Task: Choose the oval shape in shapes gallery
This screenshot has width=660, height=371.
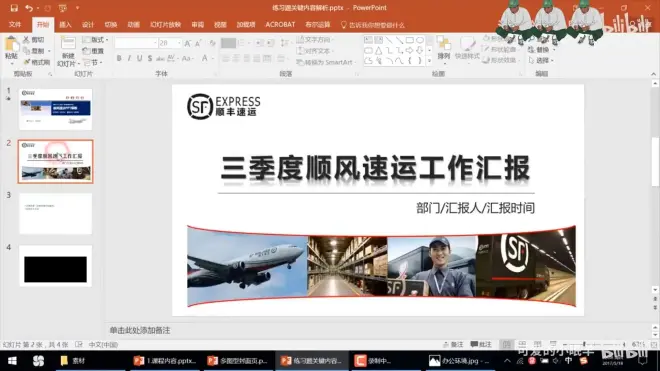Action: pyautogui.click(x=420, y=40)
